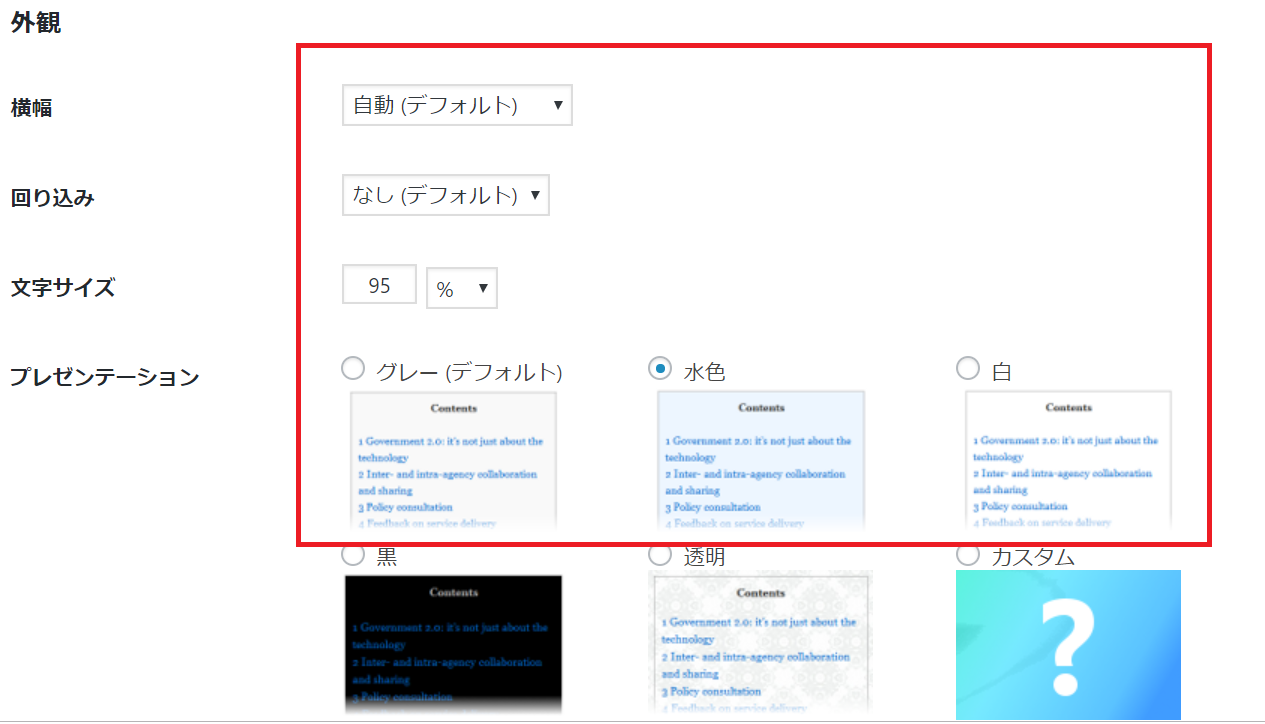The image size is (1265, 724).
Task: Click the 外観 section heading
Action: coord(36,23)
